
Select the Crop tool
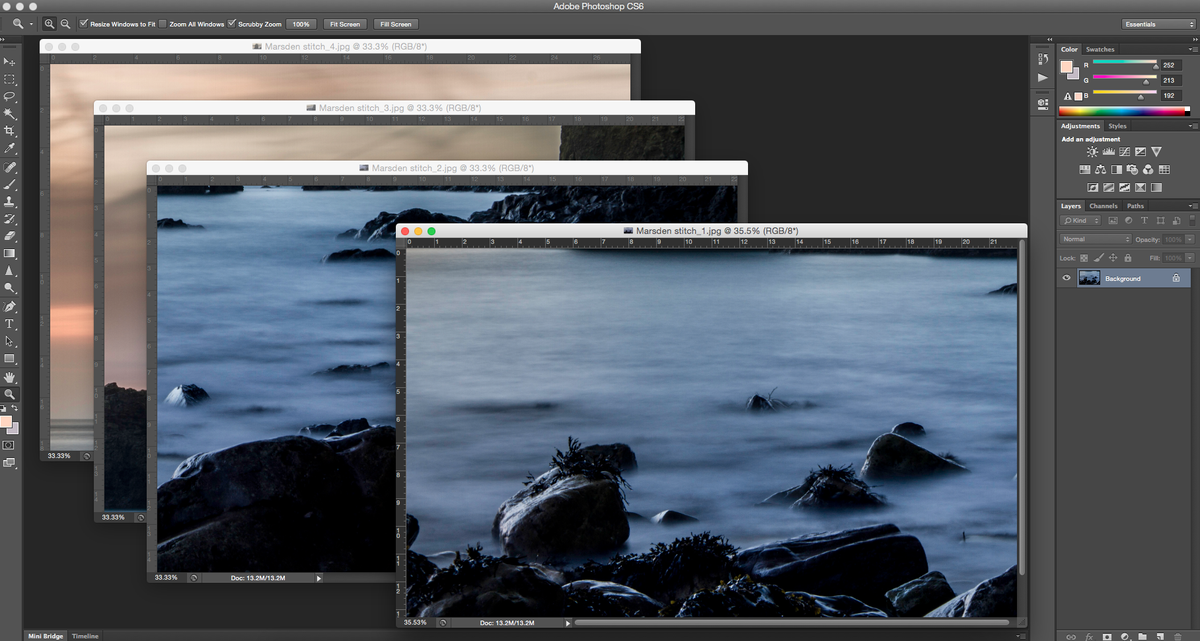[10, 131]
